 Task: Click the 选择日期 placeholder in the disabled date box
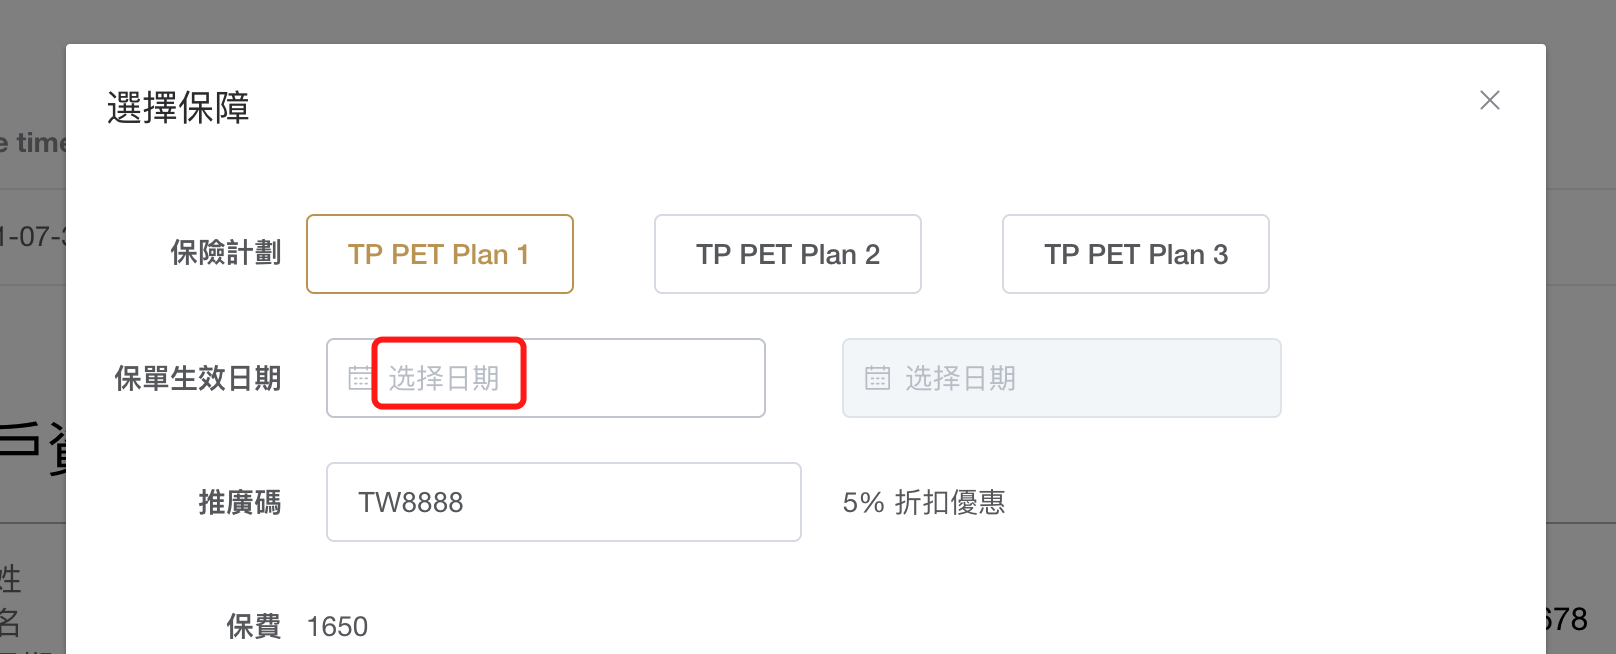coord(961,378)
